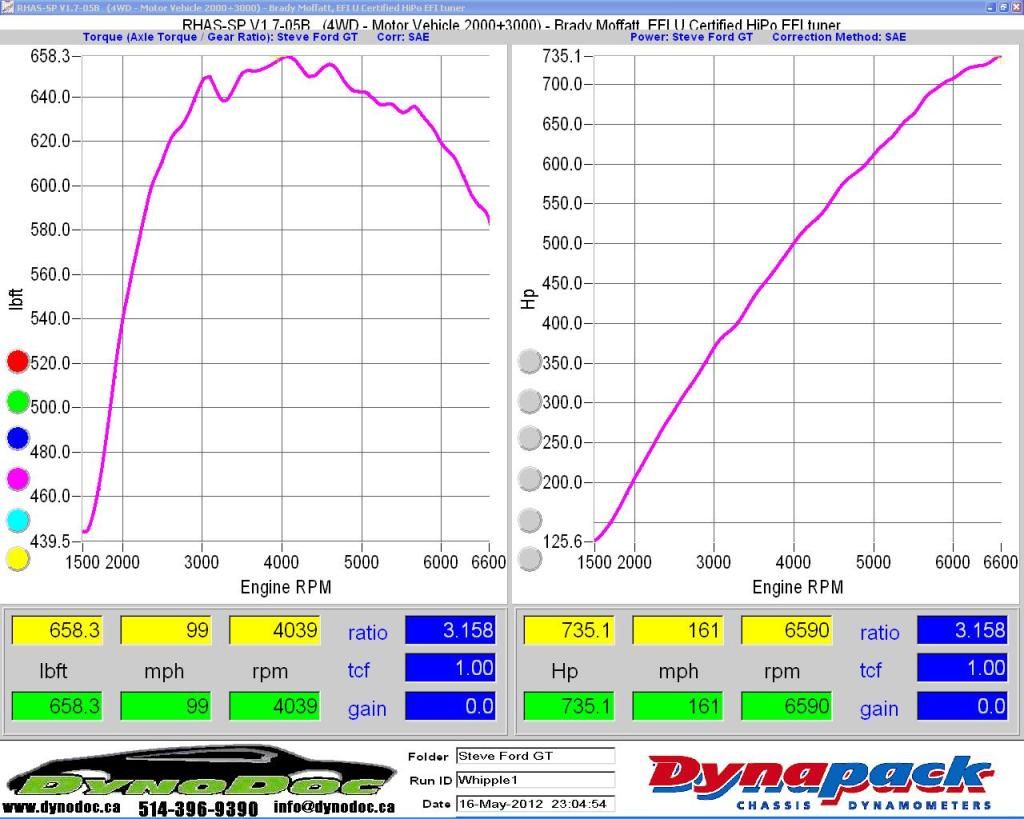This screenshot has width=1024, height=819.
Task: Click the application icon in the title bar
Action: [8, 7]
